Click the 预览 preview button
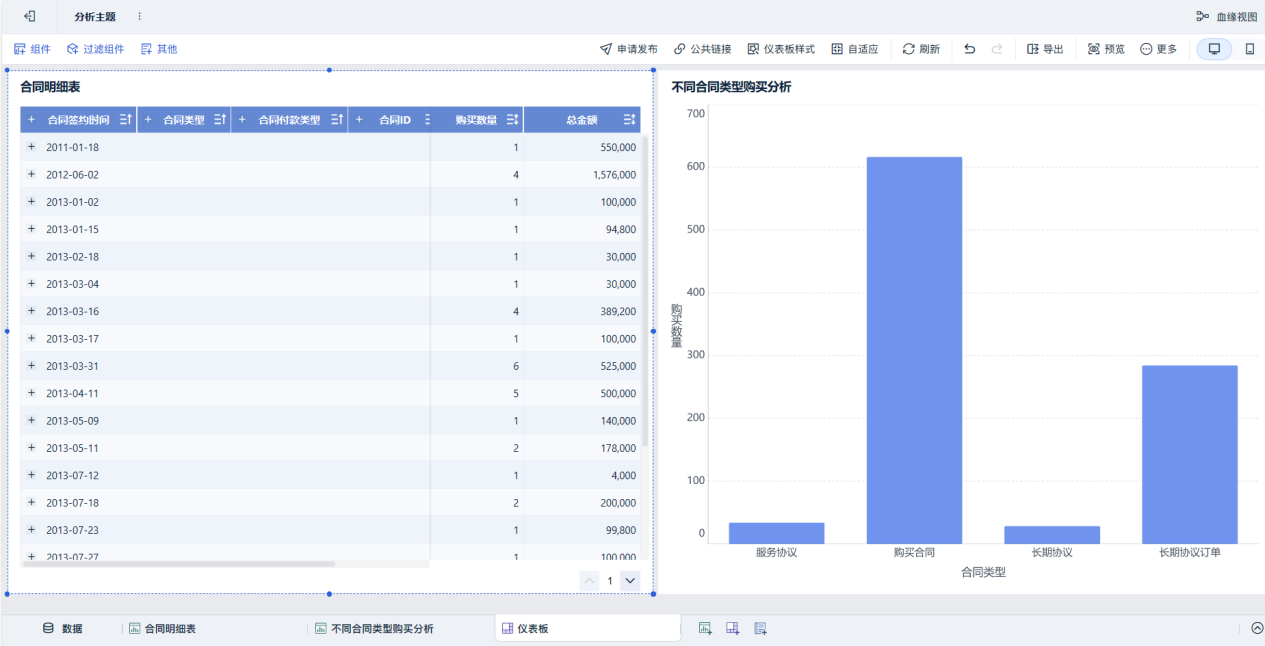The image size is (1265, 646). pyautogui.click(x=1106, y=49)
